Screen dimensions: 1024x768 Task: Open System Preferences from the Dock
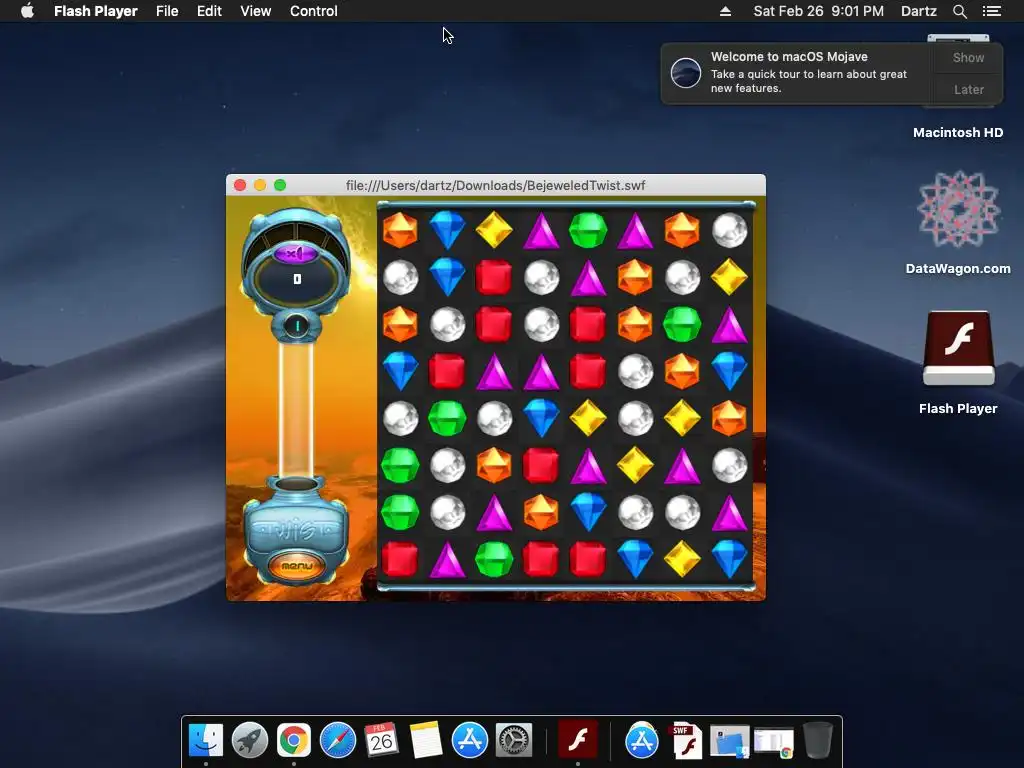[514, 740]
